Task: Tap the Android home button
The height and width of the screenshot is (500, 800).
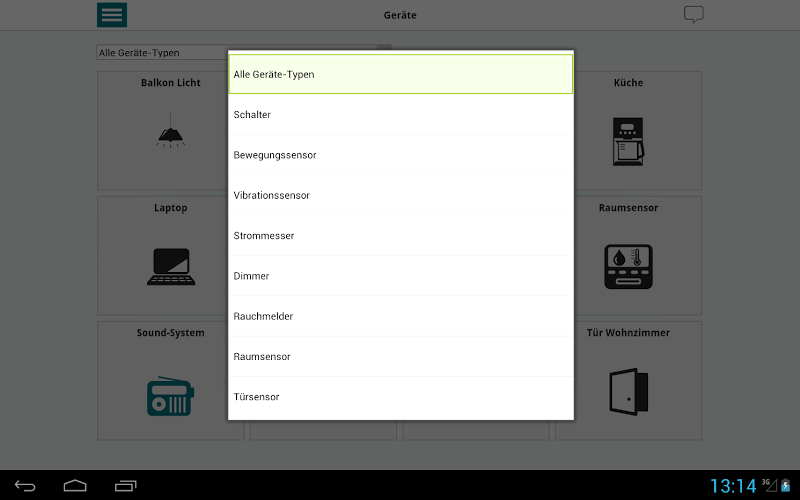Action: click(75, 485)
